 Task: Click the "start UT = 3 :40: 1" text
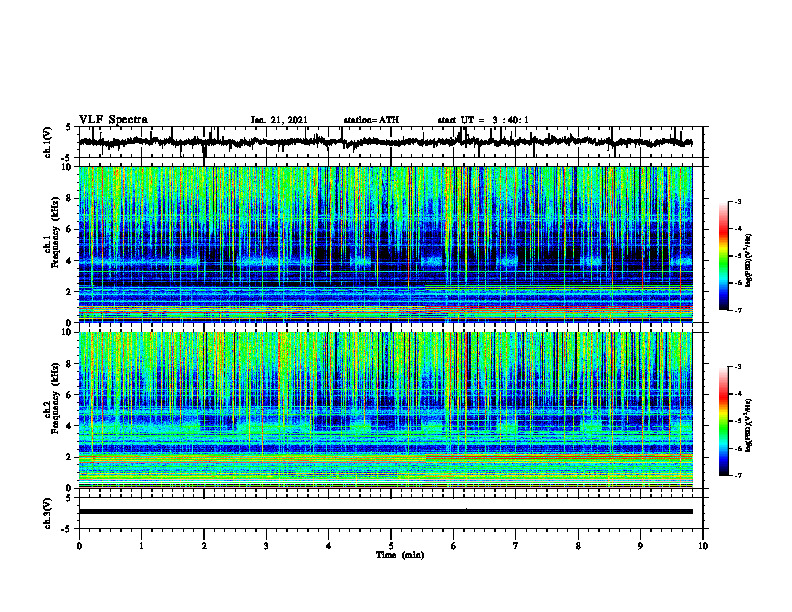click(483, 120)
